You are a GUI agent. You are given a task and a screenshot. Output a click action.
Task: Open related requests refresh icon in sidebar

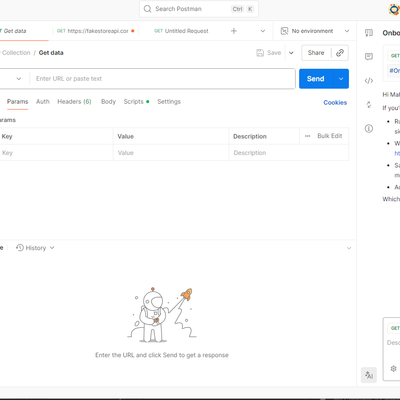tap(369, 104)
